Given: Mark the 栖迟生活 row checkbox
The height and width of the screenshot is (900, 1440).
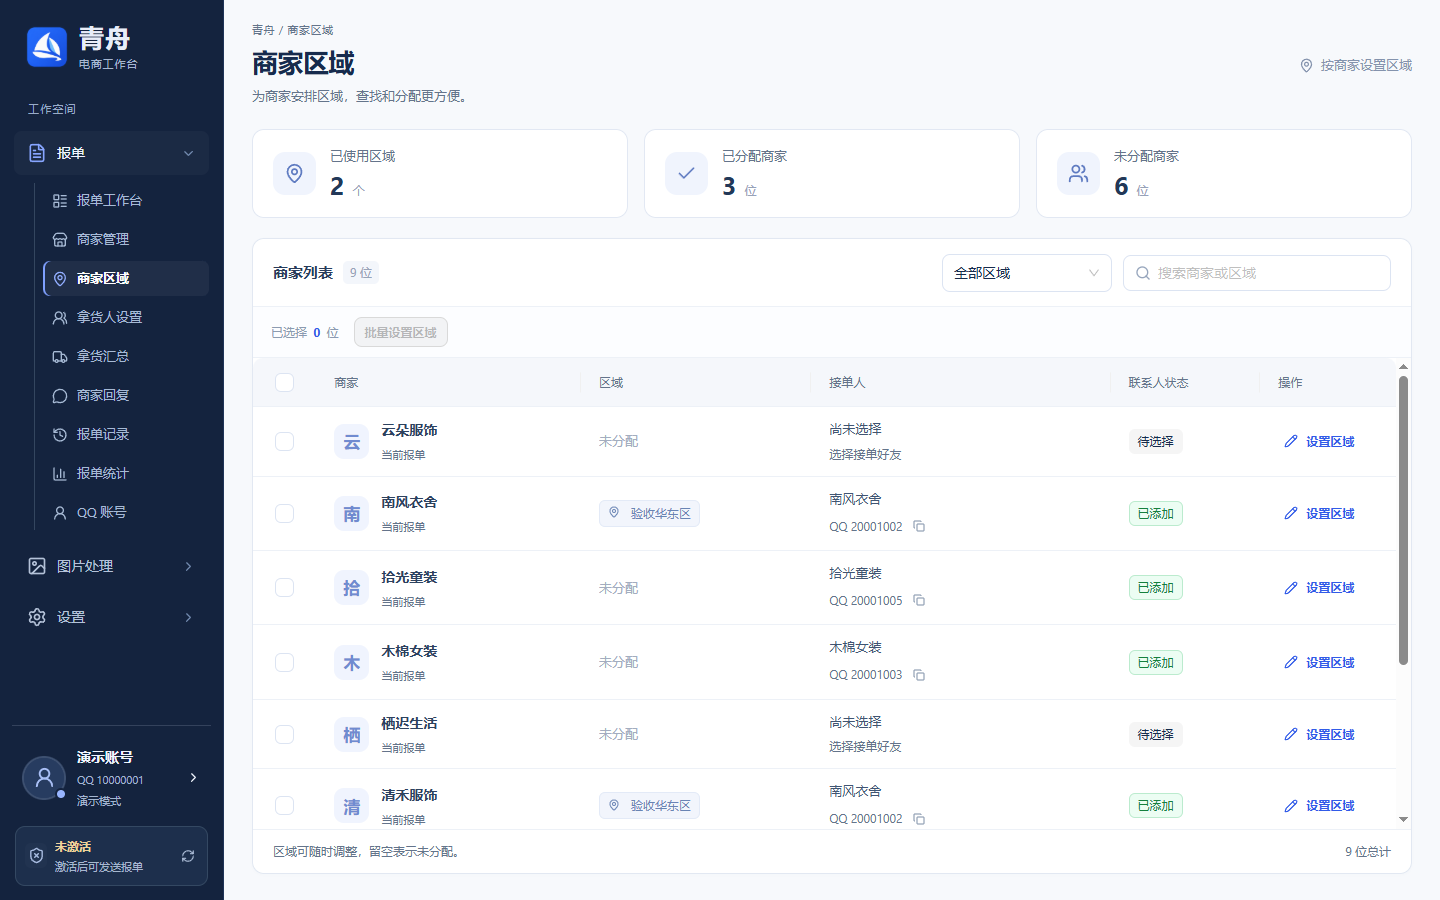Looking at the screenshot, I should [x=284, y=735].
